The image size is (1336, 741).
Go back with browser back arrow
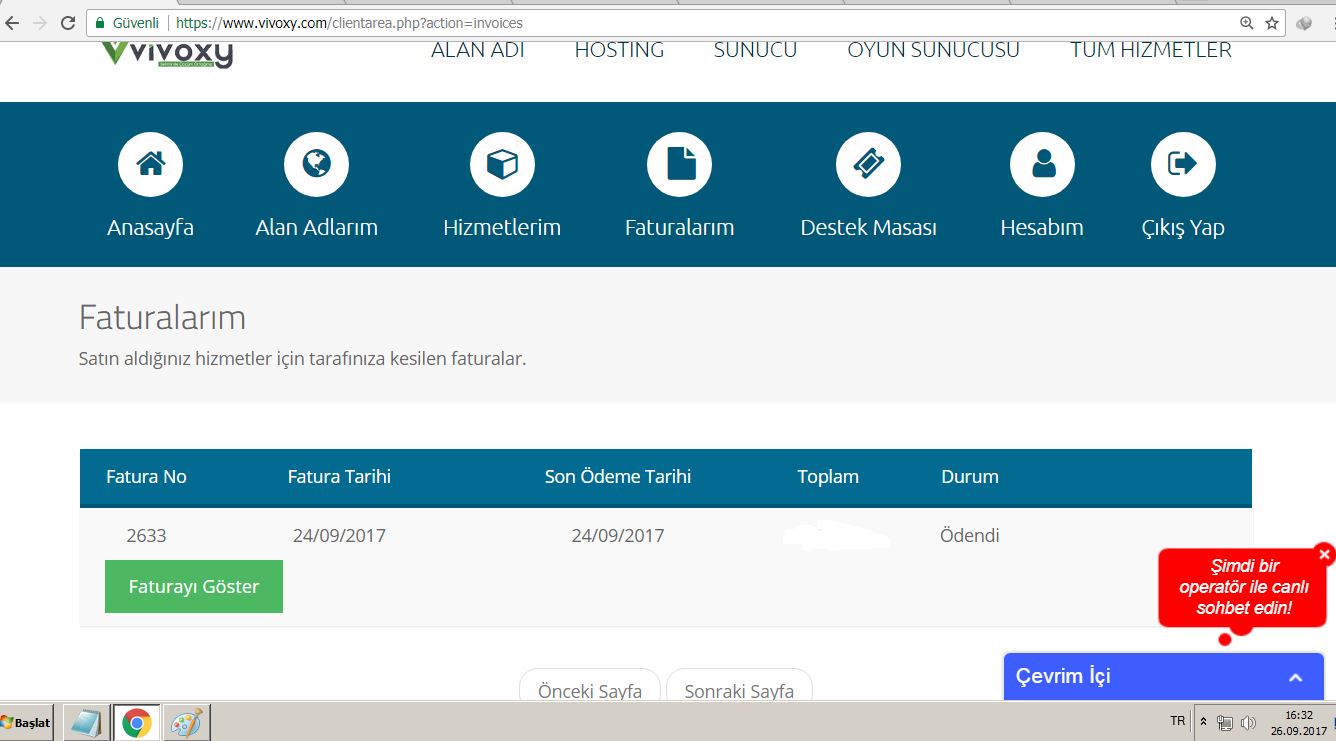pos(14,22)
